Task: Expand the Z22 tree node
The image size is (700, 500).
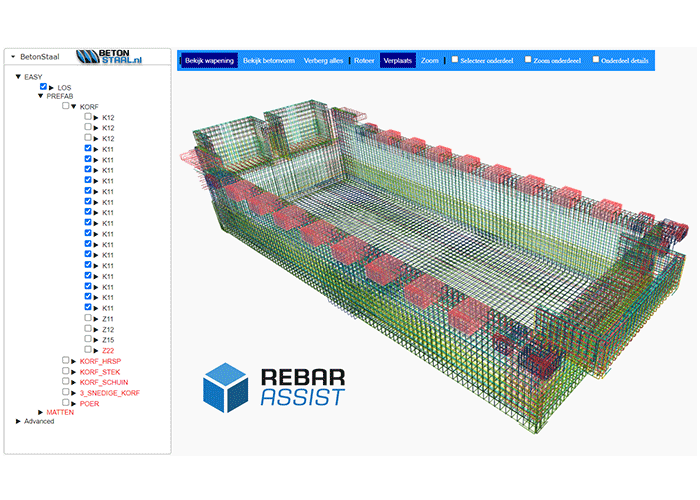Action: (x=96, y=350)
